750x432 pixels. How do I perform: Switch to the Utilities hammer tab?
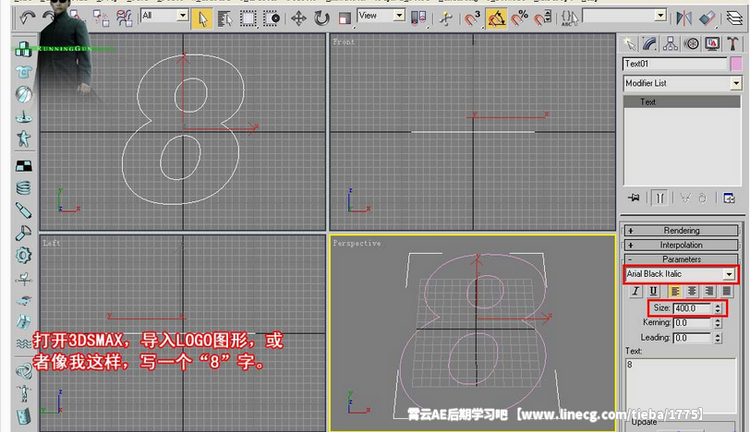732,44
